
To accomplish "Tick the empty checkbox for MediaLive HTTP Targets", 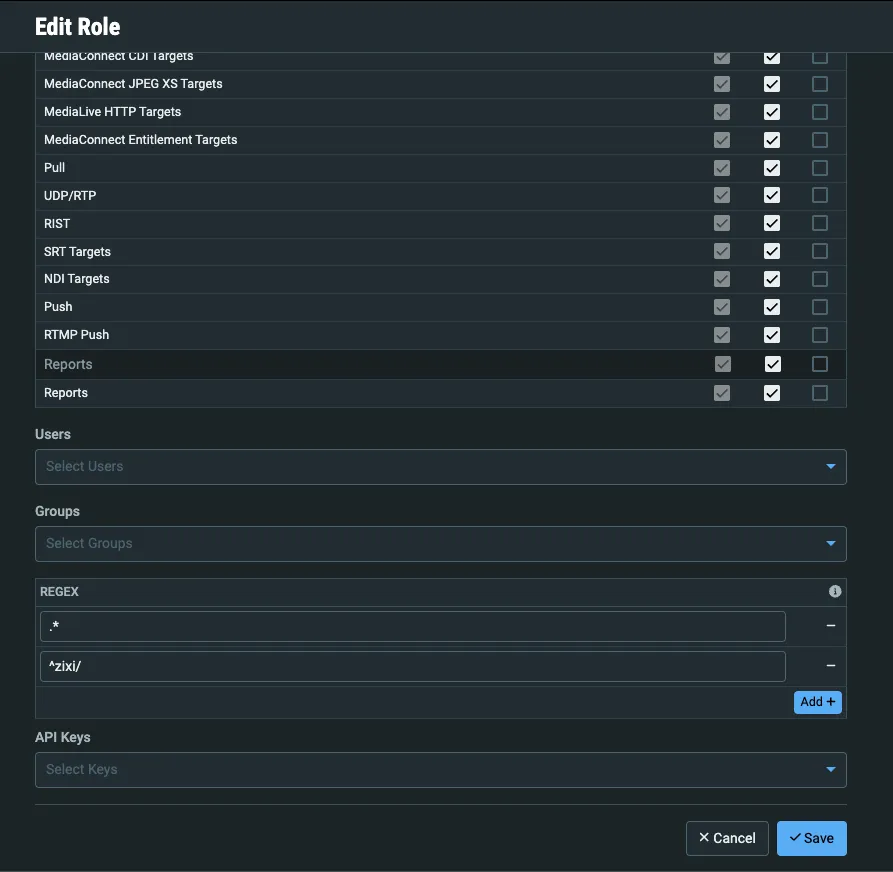I will tap(820, 112).
